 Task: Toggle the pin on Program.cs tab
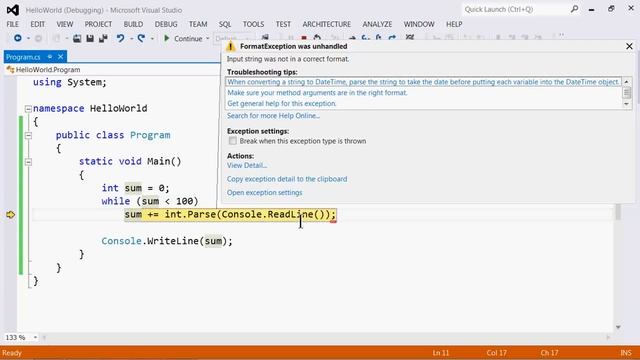50,56
